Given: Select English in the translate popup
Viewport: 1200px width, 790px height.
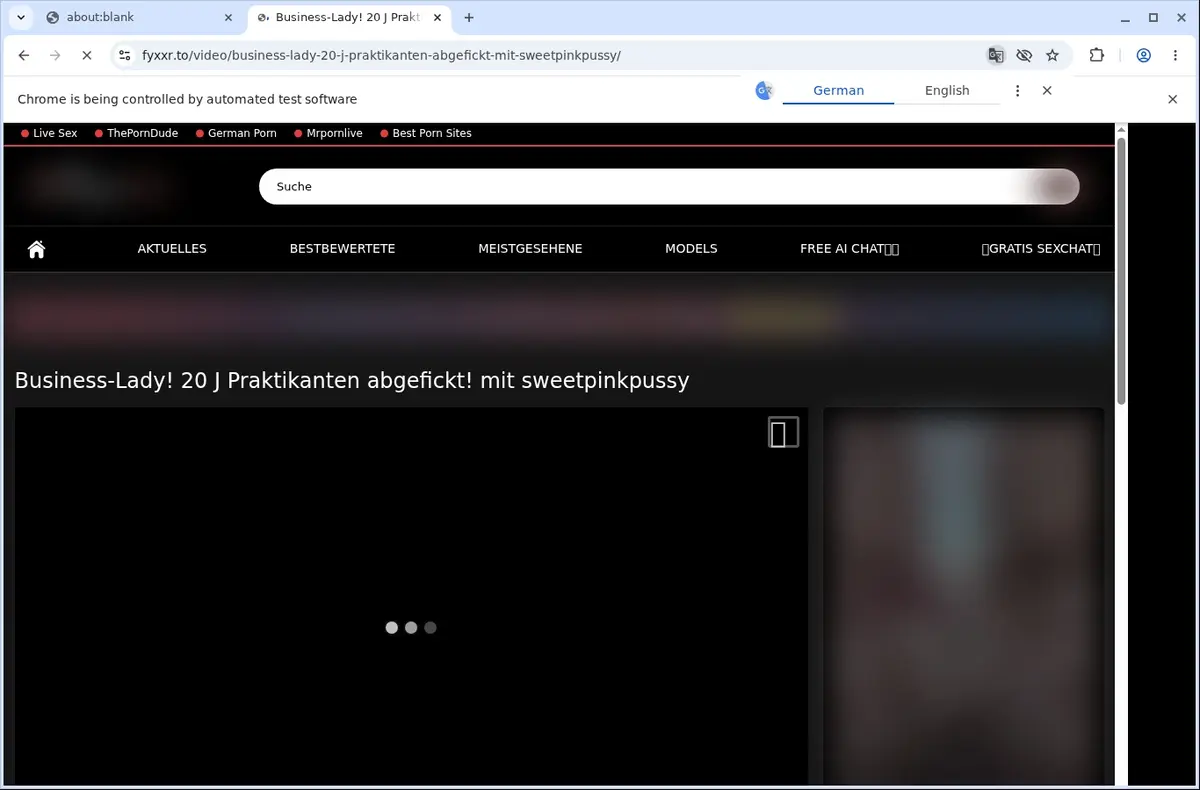Looking at the screenshot, I should [x=947, y=90].
